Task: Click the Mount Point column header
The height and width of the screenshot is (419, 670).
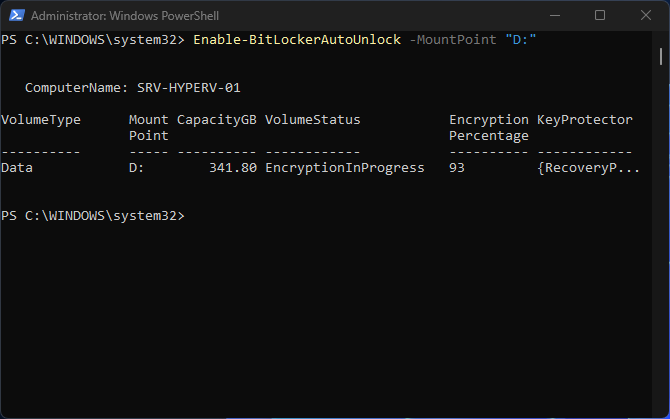Action: click(149, 128)
